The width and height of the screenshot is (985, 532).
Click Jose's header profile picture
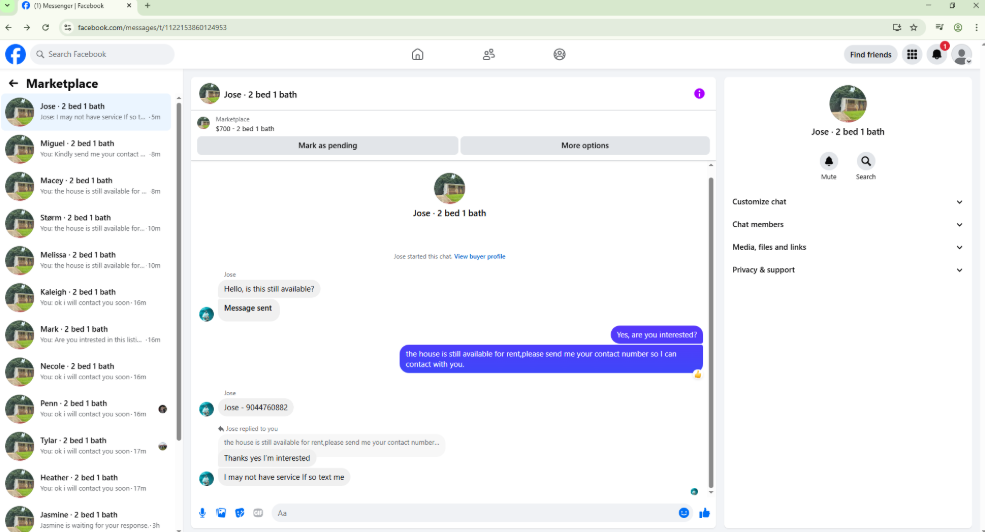point(209,94)
